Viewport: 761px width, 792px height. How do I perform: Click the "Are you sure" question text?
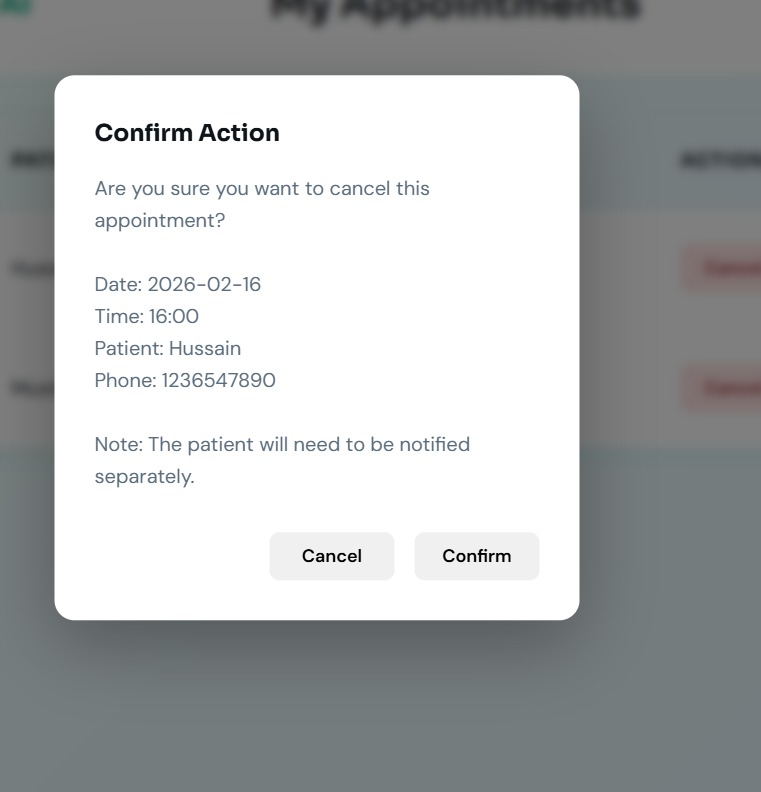262,204
